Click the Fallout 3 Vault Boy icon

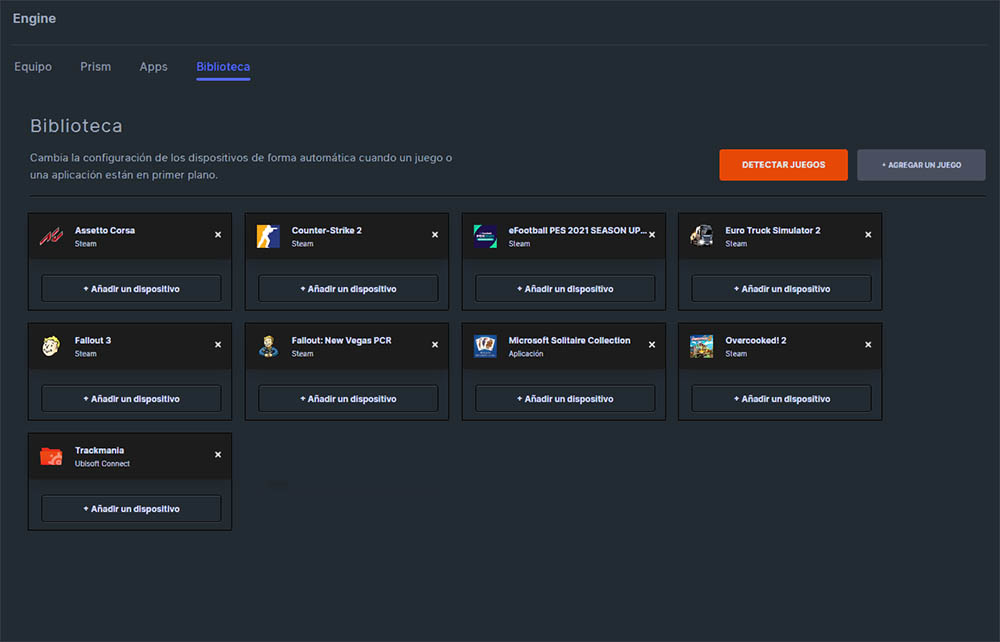click(51, 346)
